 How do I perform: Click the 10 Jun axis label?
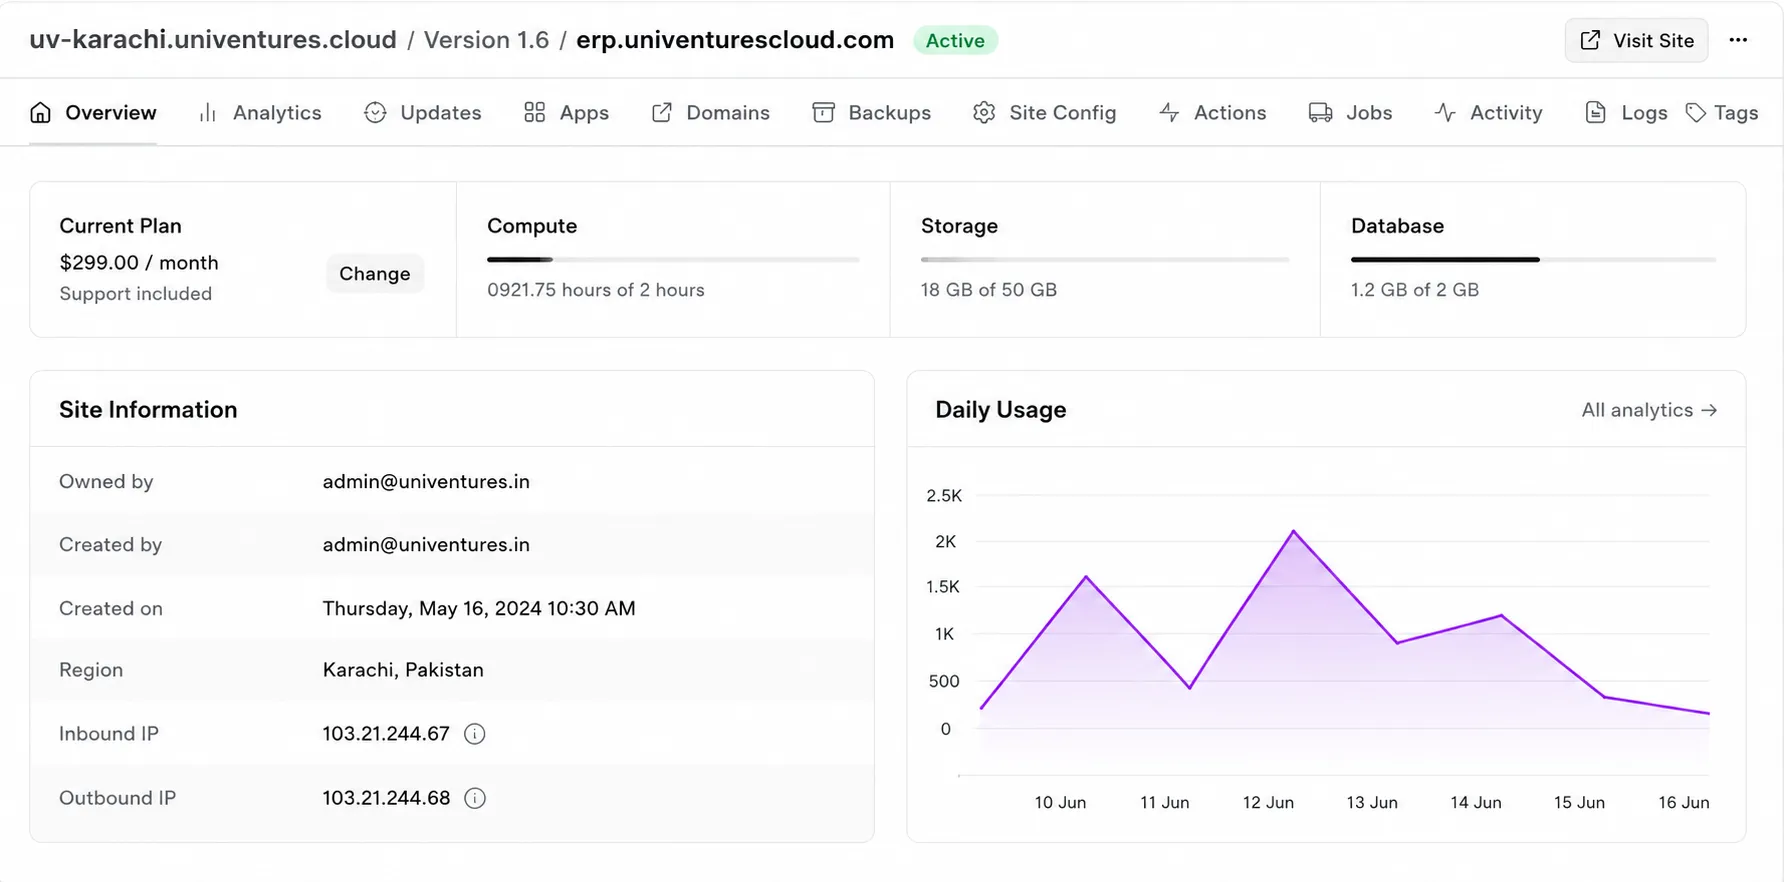tap(1060, 803)
